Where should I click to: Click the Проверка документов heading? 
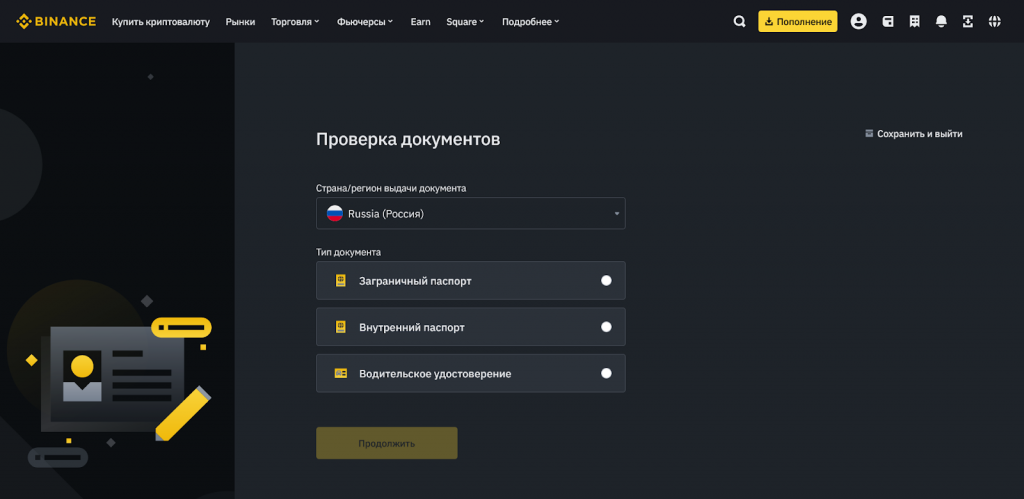pyautogui.click(x=408, y=139)
